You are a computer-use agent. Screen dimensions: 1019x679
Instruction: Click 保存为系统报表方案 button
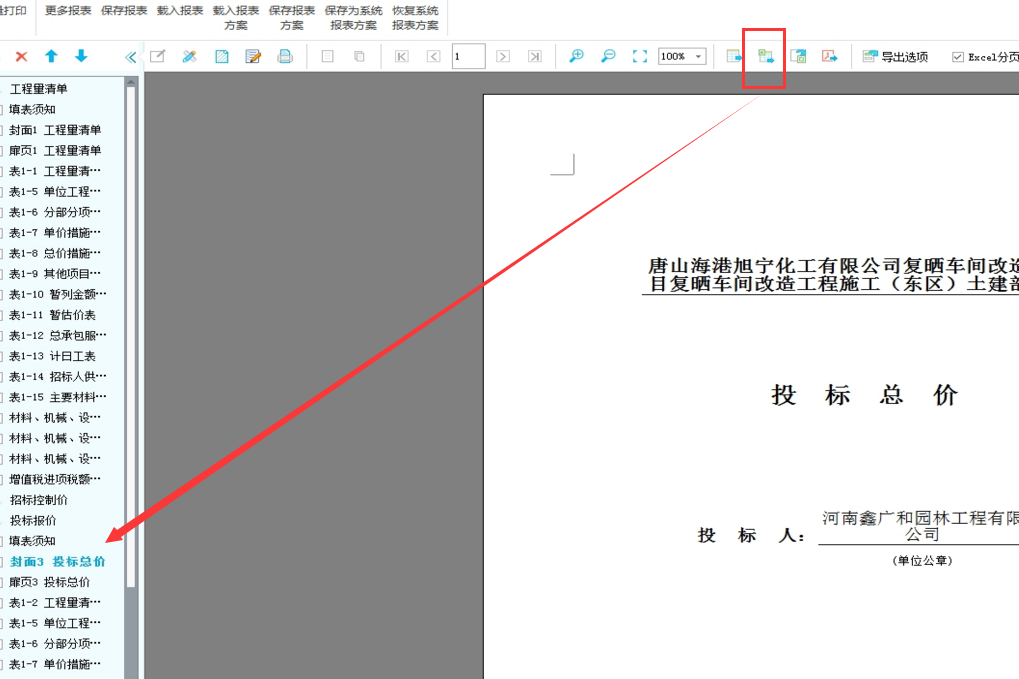pos(354,18)
